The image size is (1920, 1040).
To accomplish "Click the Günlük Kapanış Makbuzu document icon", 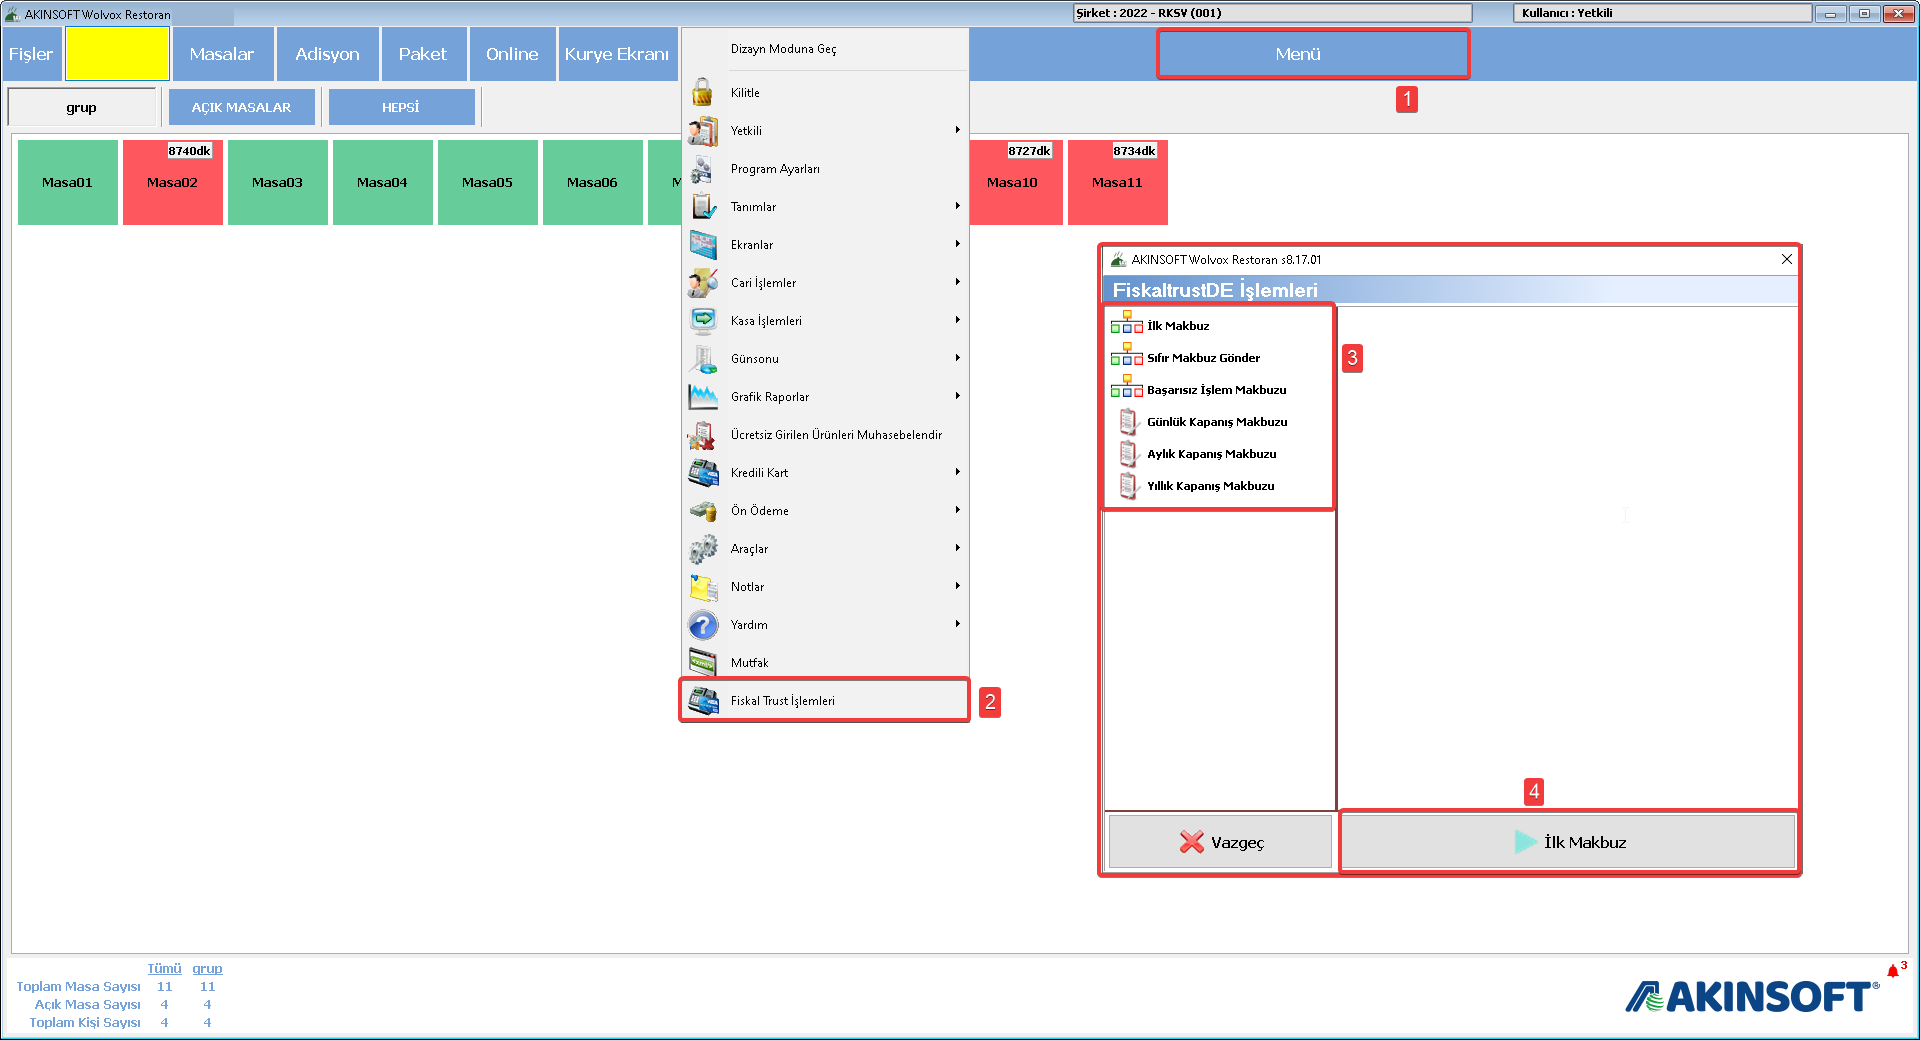I will pos(1128,422).
